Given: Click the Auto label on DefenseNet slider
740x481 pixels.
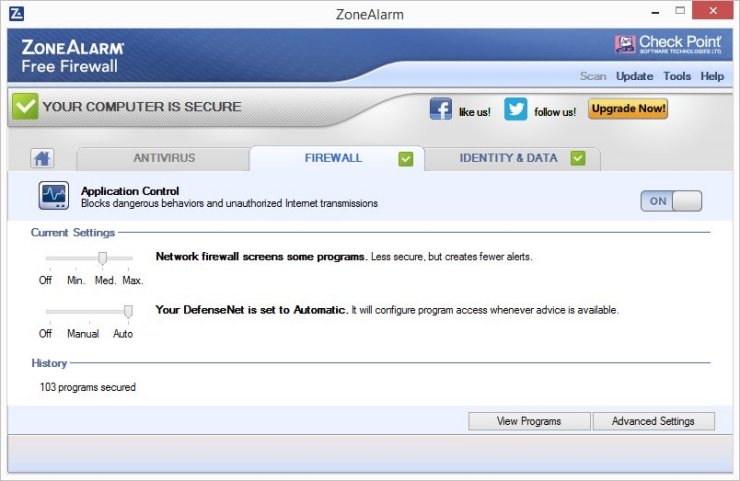Looking at the screenshot, I should 123,334.
